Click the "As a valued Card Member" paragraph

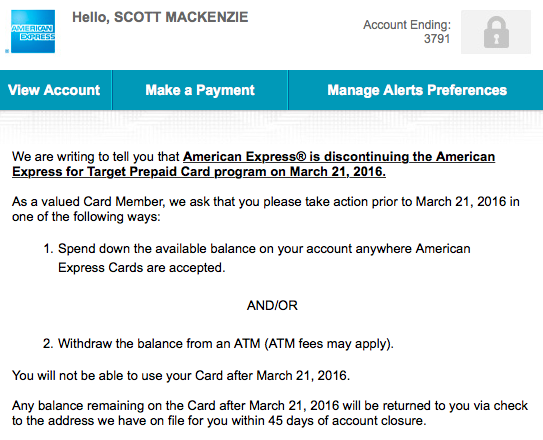pos(266,209)
